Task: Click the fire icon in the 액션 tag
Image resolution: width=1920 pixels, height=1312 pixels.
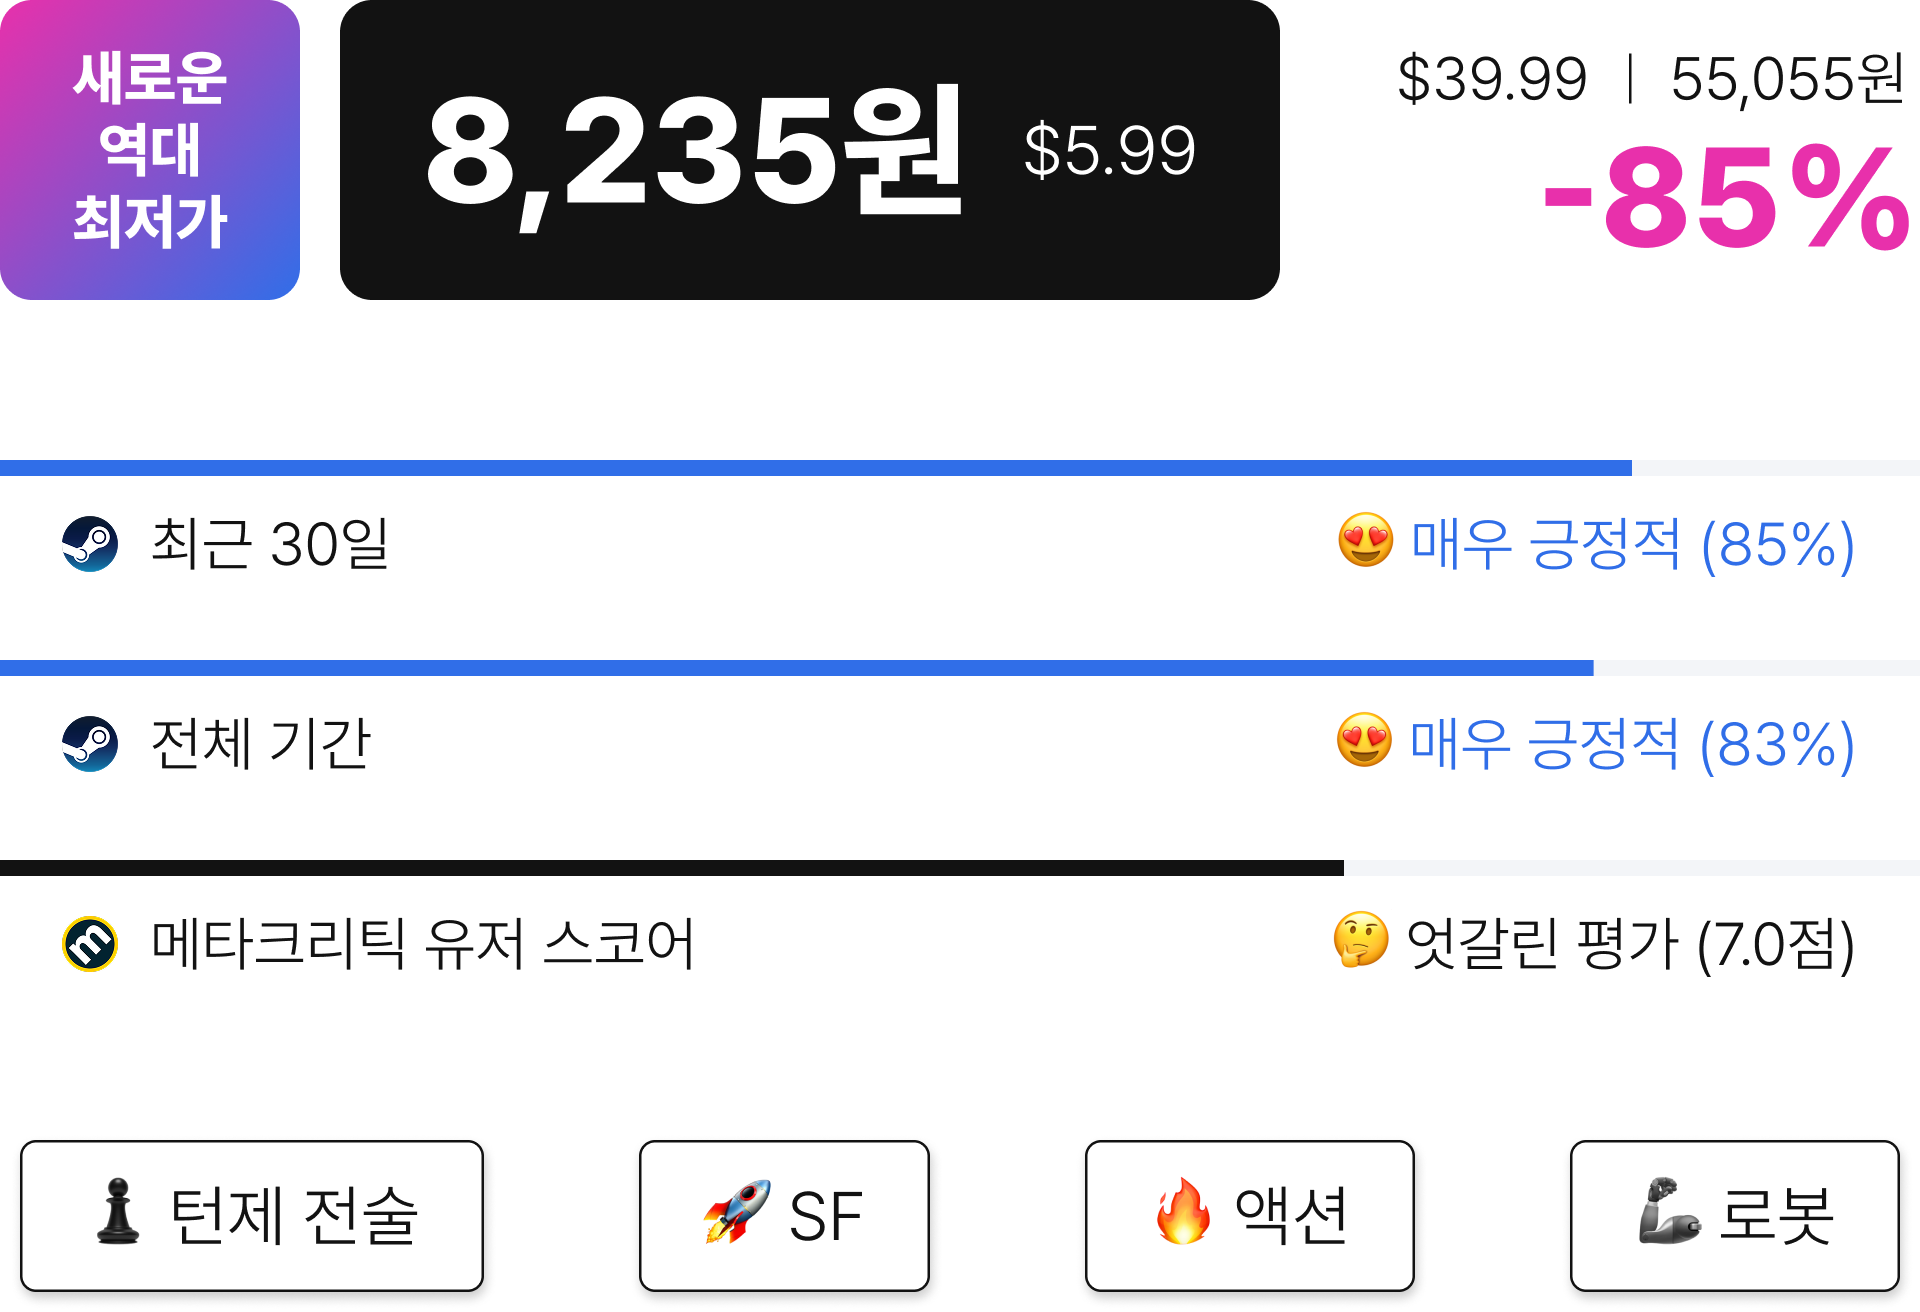Action: [x=1183, y=1211]
